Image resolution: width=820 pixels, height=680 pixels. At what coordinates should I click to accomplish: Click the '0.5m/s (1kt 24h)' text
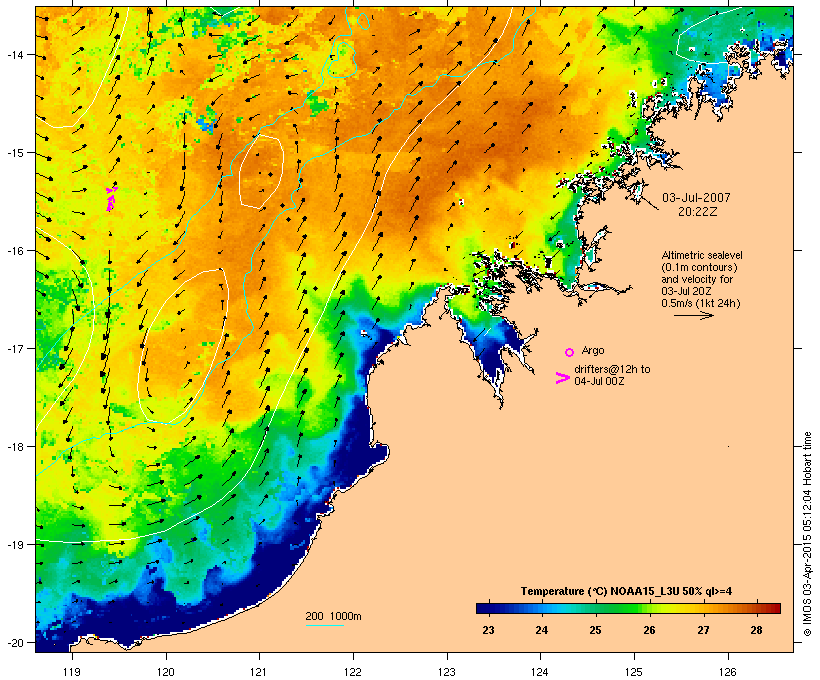tap(701, 303)
